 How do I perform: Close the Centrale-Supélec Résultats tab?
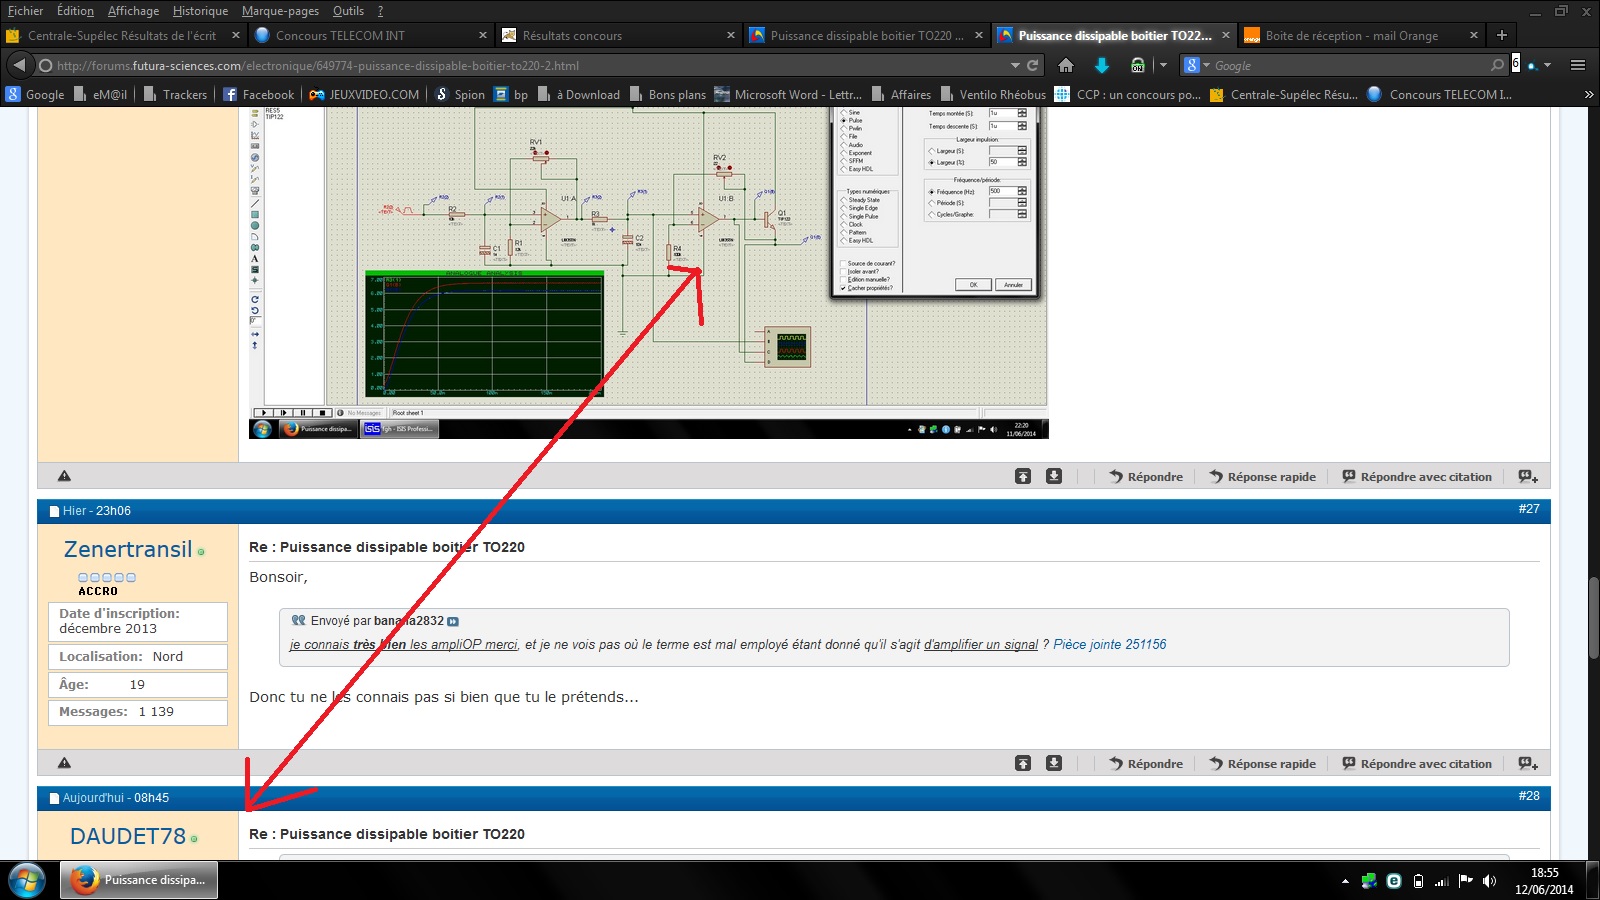tap(236, 35)
